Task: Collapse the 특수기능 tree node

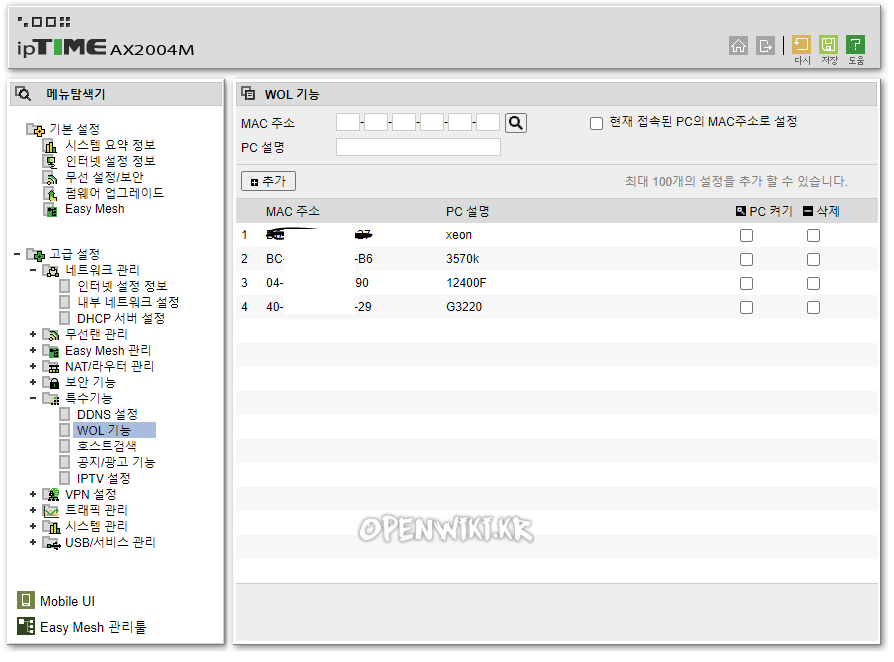Action: tap(33, 398)
